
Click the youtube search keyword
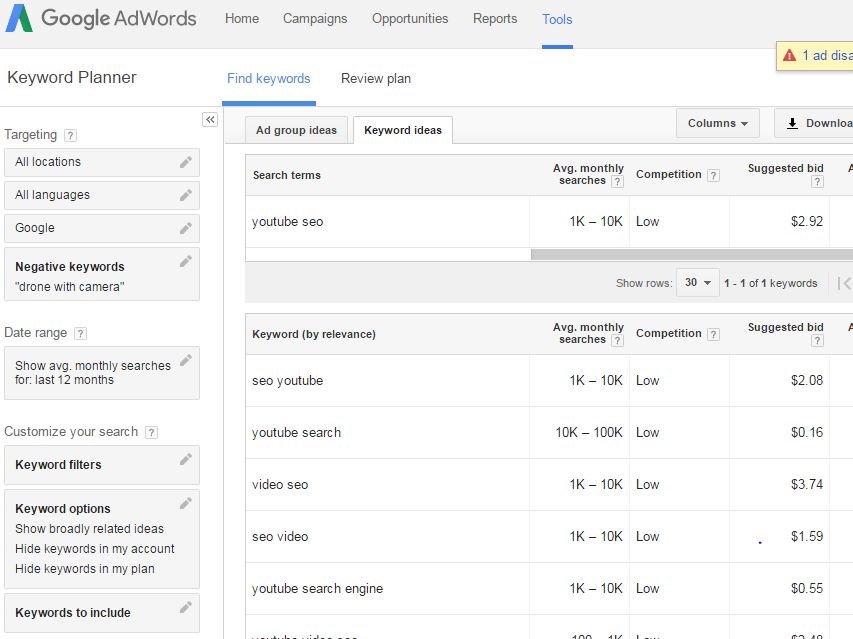[296, 433]
